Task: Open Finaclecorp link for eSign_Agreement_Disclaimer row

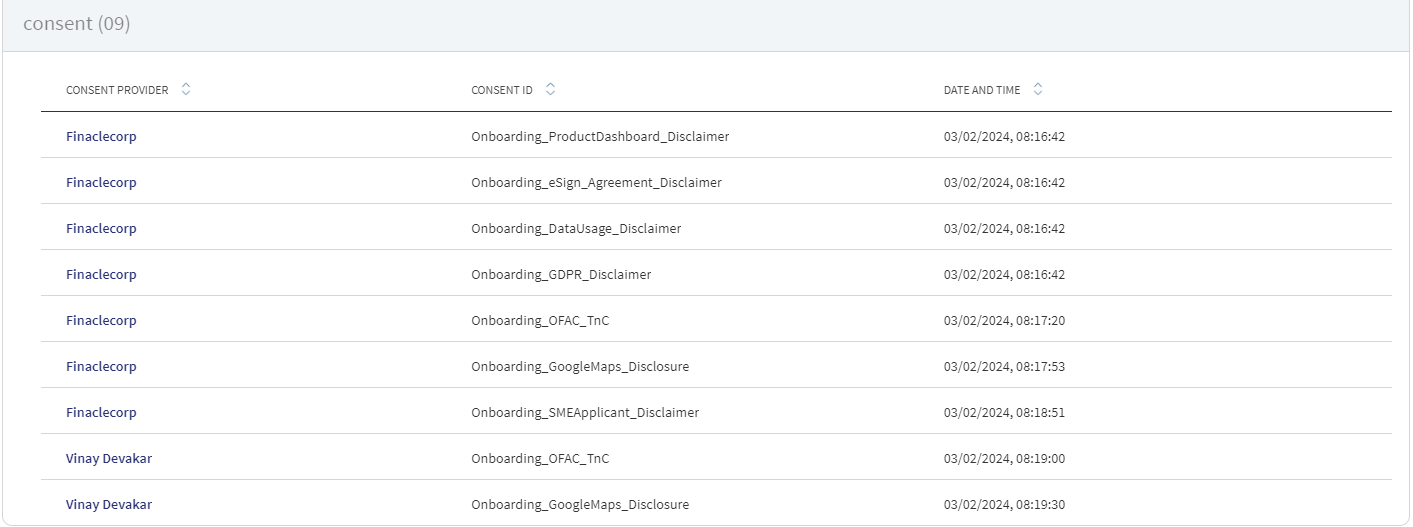Action: point(101,182)
